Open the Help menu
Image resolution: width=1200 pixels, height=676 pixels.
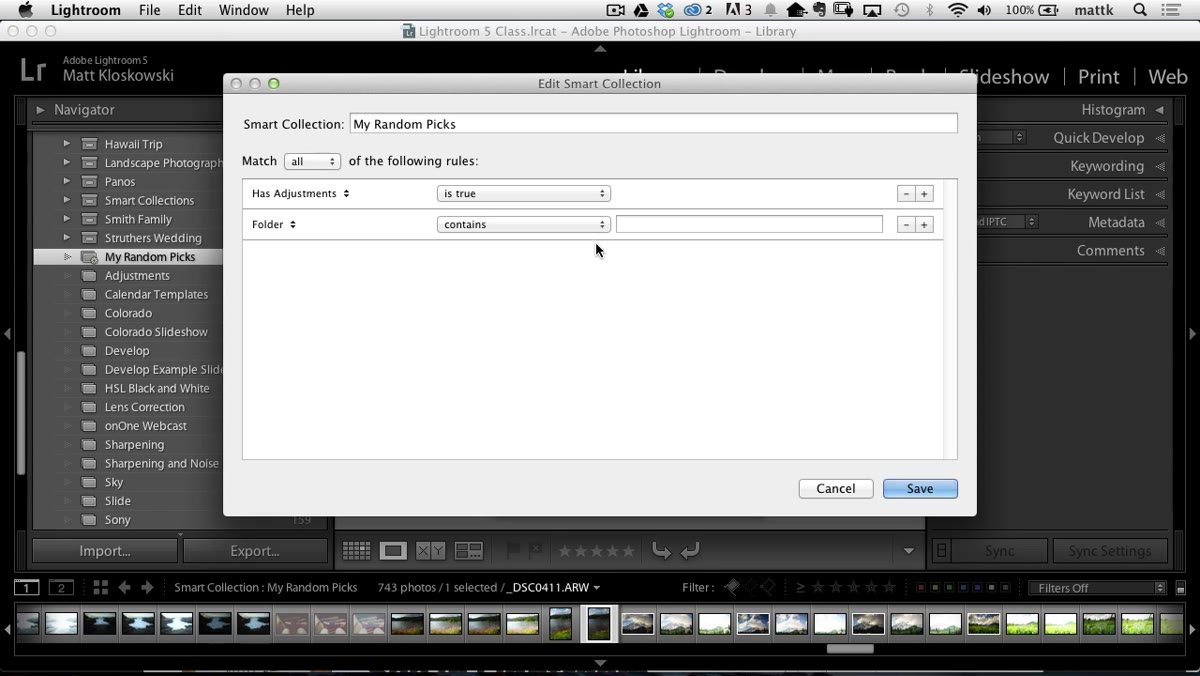click(x=300, y=10)
